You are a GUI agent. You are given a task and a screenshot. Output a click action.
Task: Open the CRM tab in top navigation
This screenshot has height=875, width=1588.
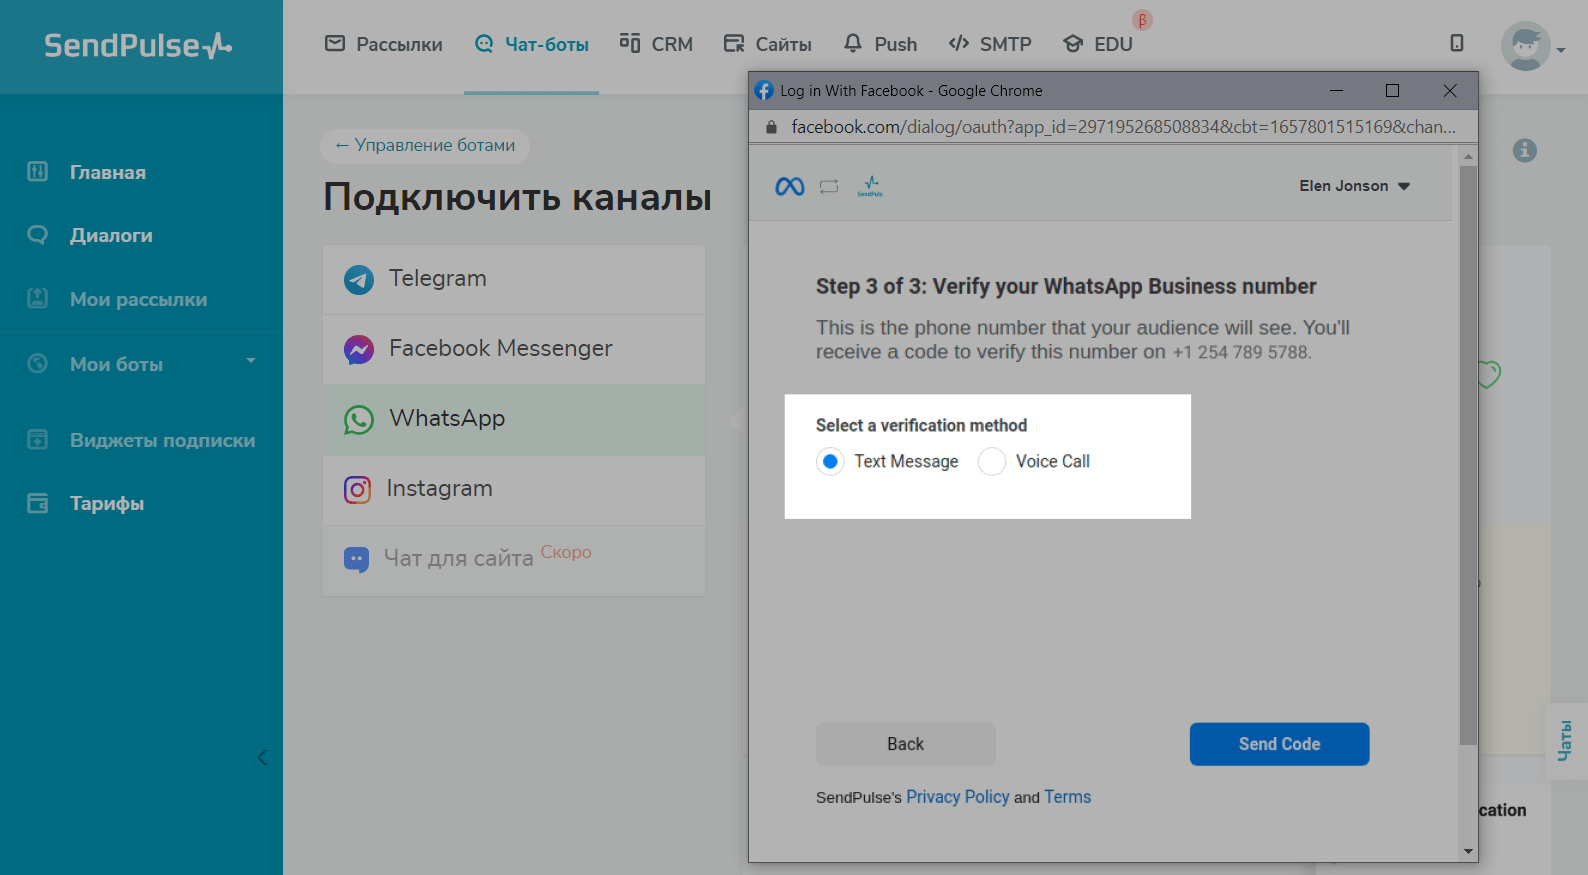click(656, 44)
